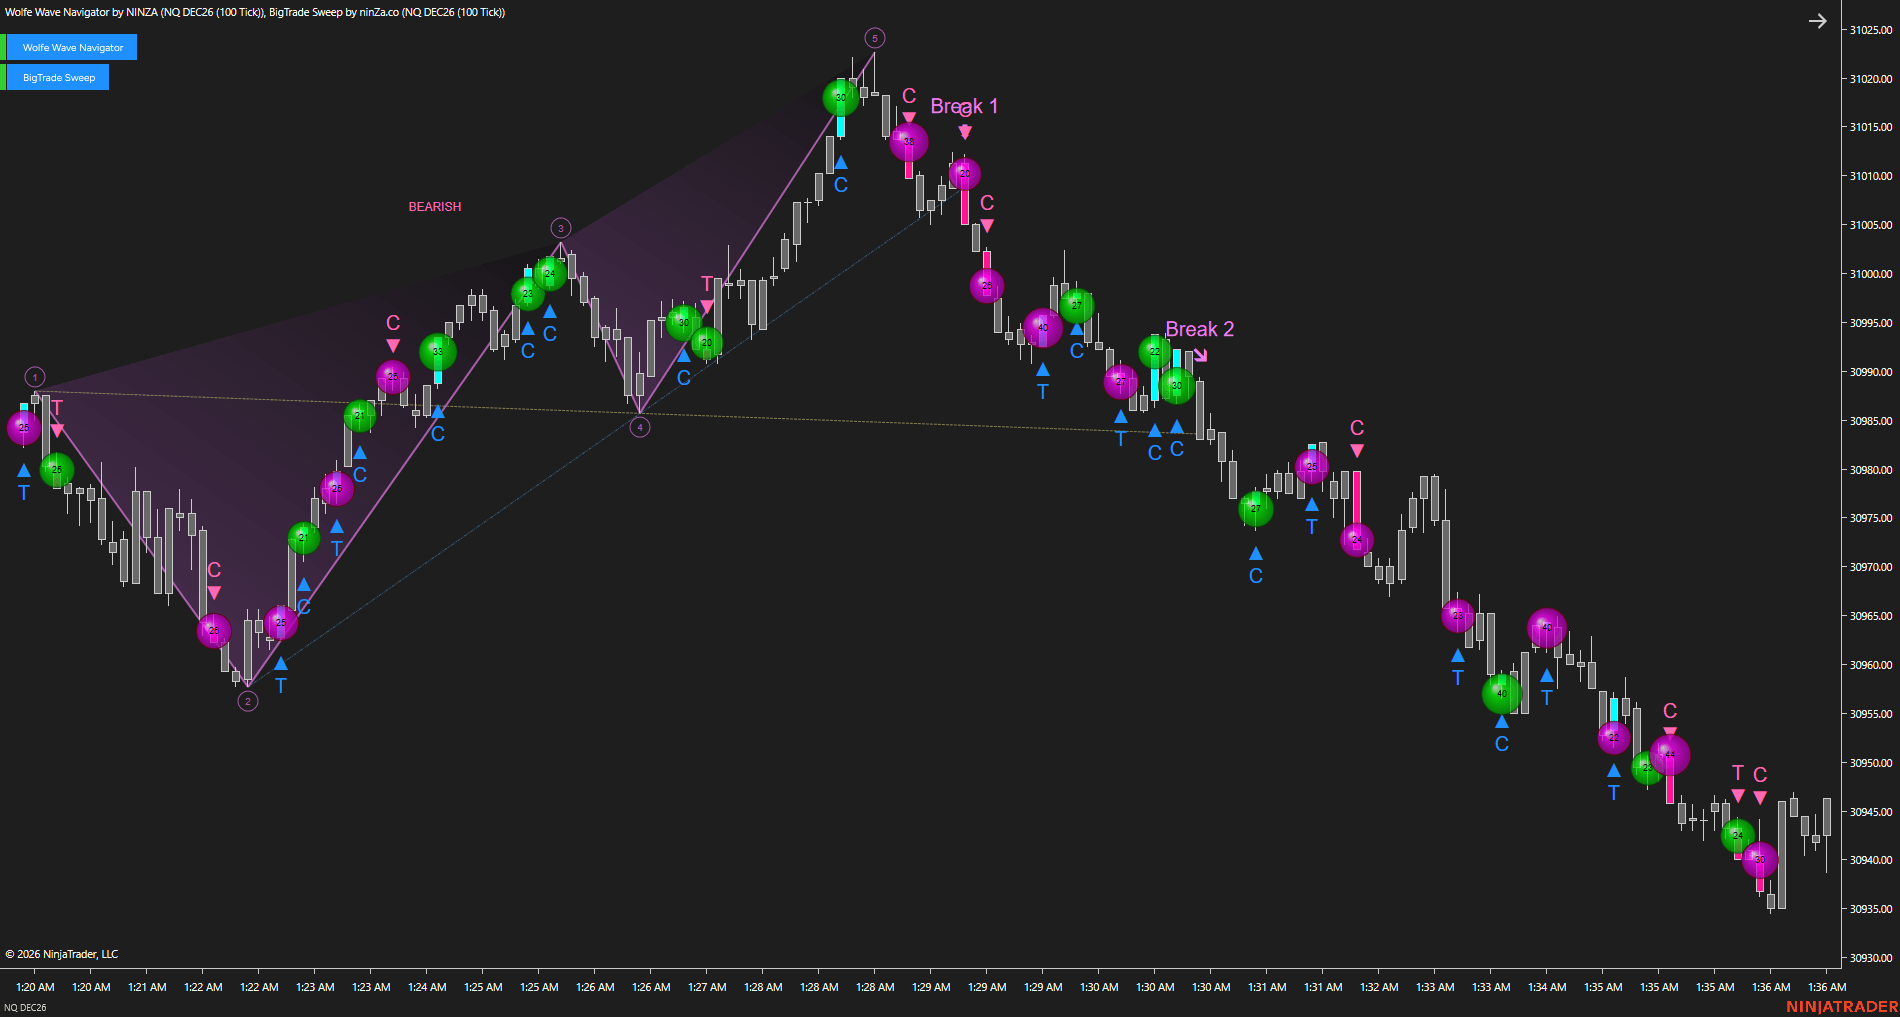Click the 1:27 AM time axis label

(707, 987)
